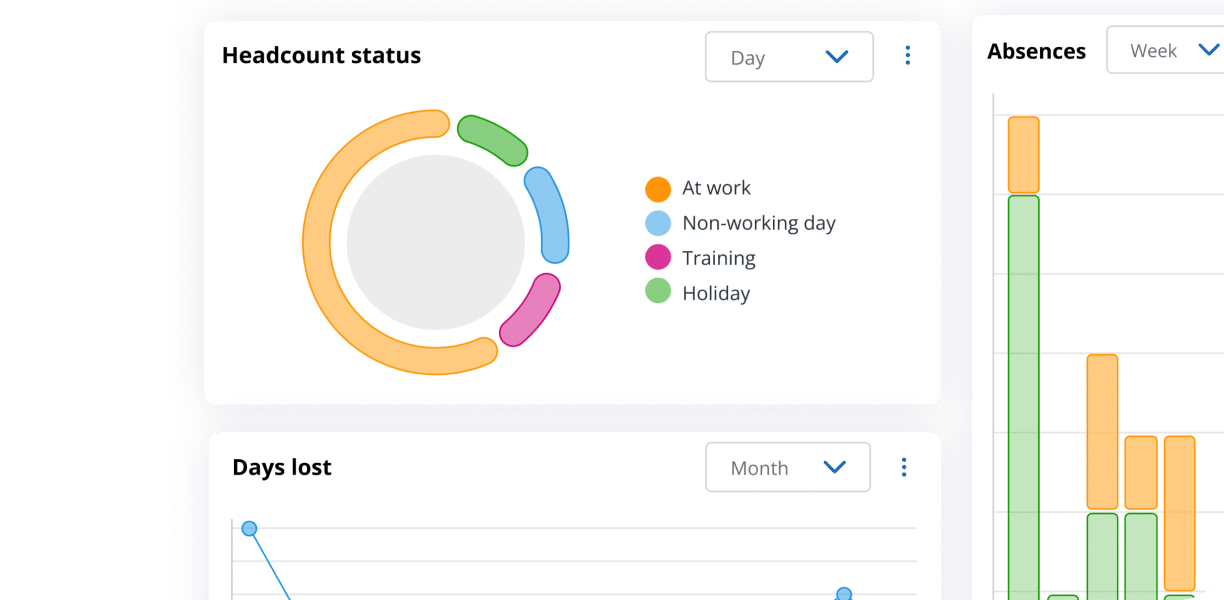The image size is (1224, 600).
Task: Select the Training legend label
Action: coord(719,258)
